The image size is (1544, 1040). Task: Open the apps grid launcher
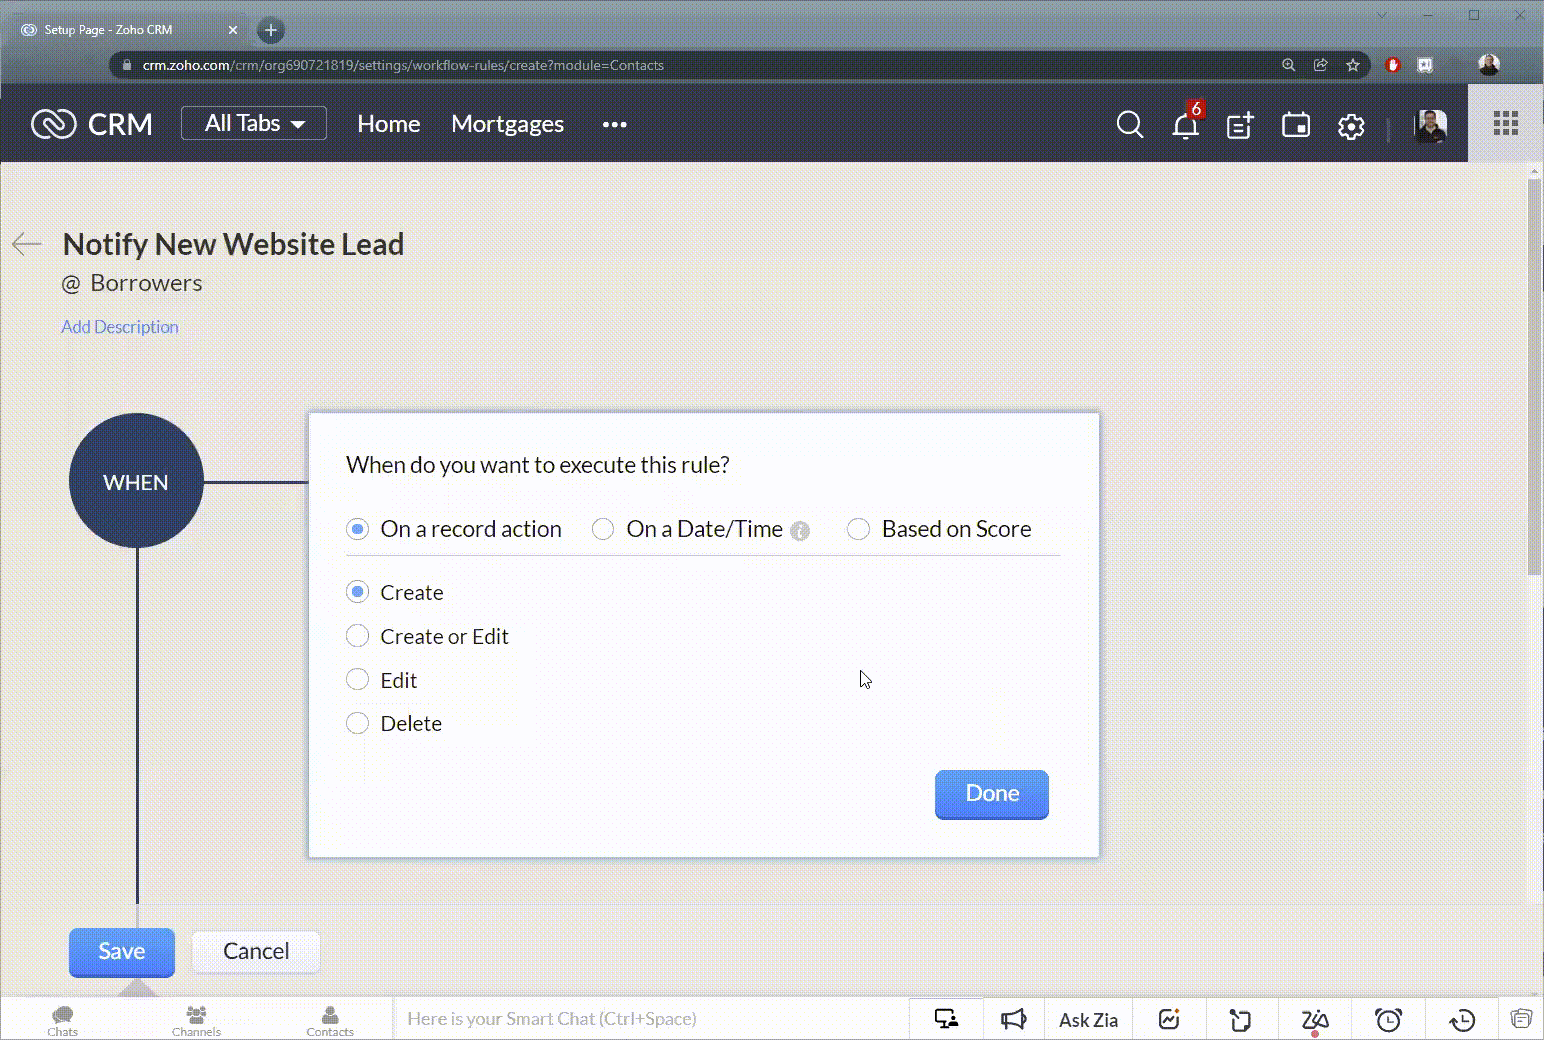click(x=1505, y=124)
